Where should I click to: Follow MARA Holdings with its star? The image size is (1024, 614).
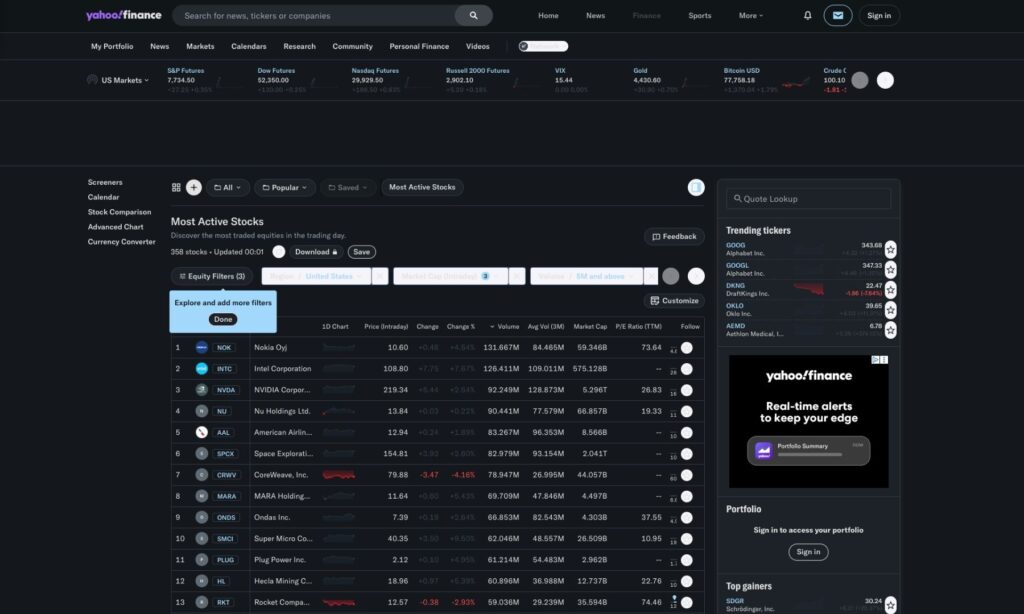click(686, 496)
